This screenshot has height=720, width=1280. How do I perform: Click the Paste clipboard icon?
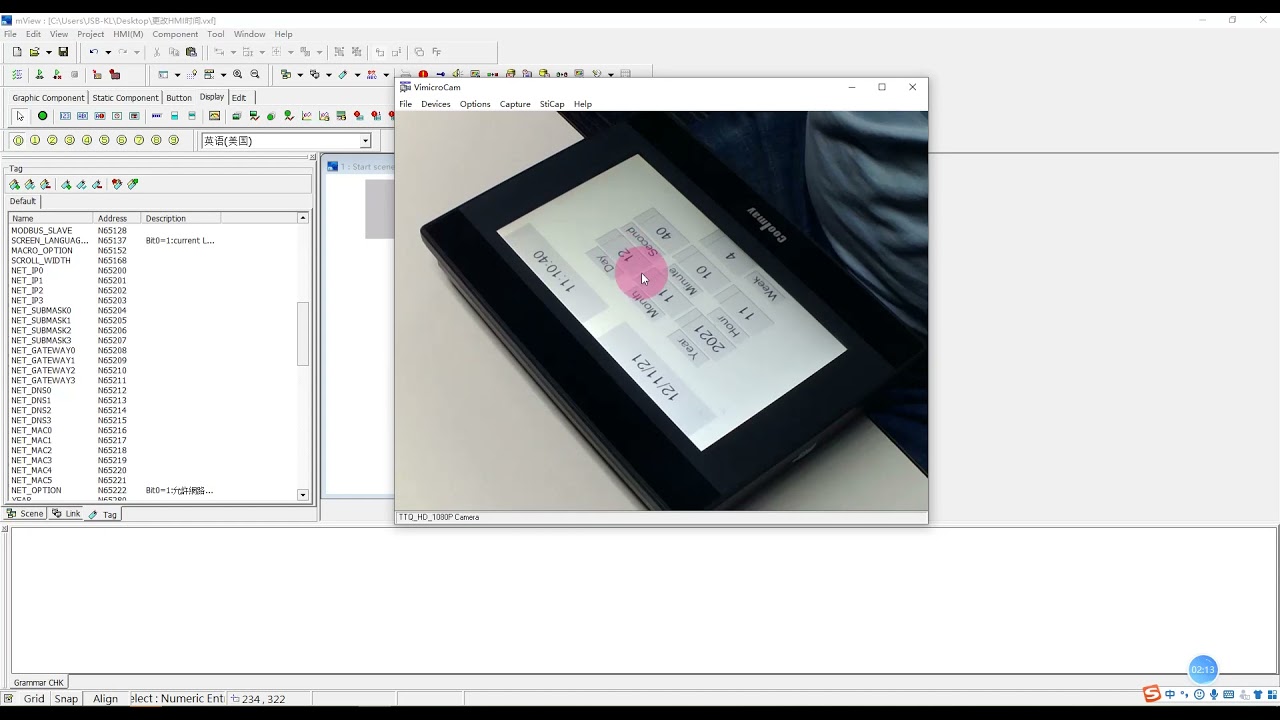tap(191, 52)
